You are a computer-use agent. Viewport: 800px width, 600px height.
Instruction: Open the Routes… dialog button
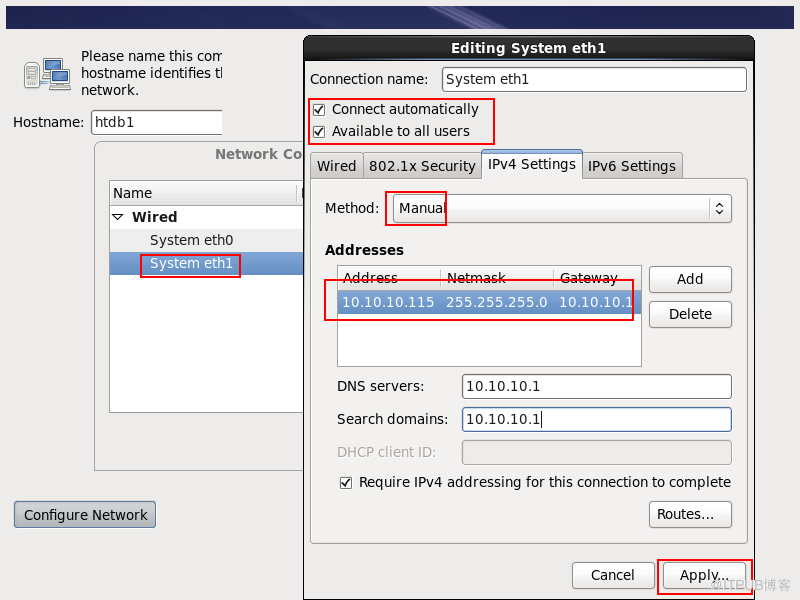[690, 514]
